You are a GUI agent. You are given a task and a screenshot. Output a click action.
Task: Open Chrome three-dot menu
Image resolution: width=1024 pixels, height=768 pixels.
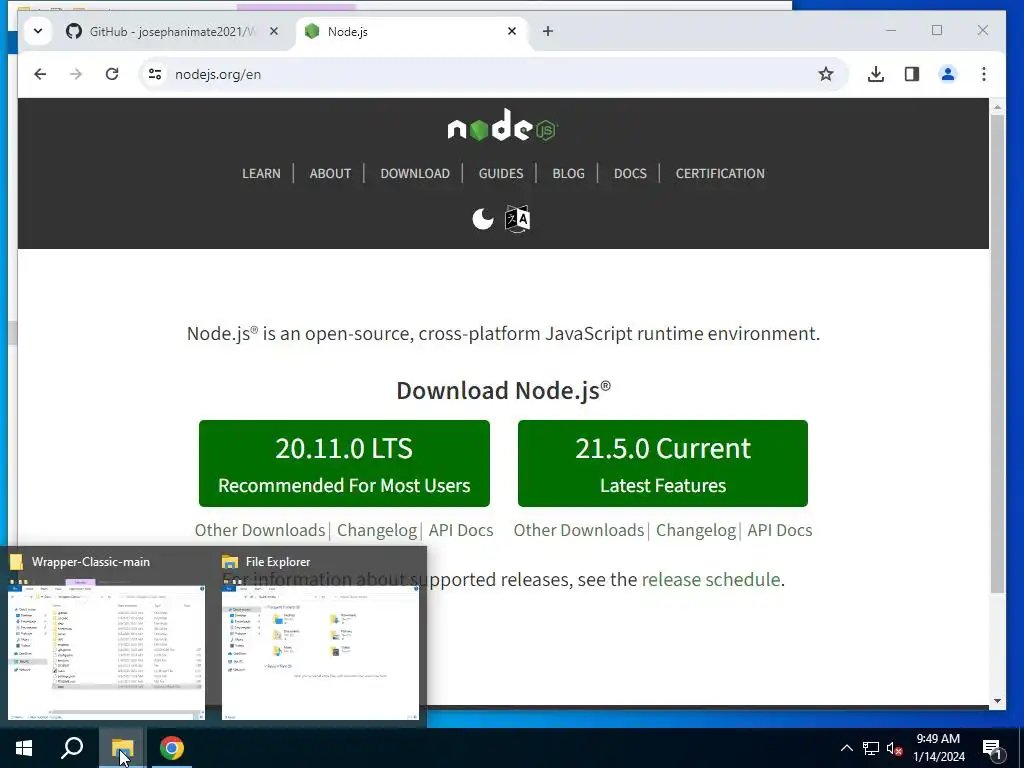click(x=984, y=74)
